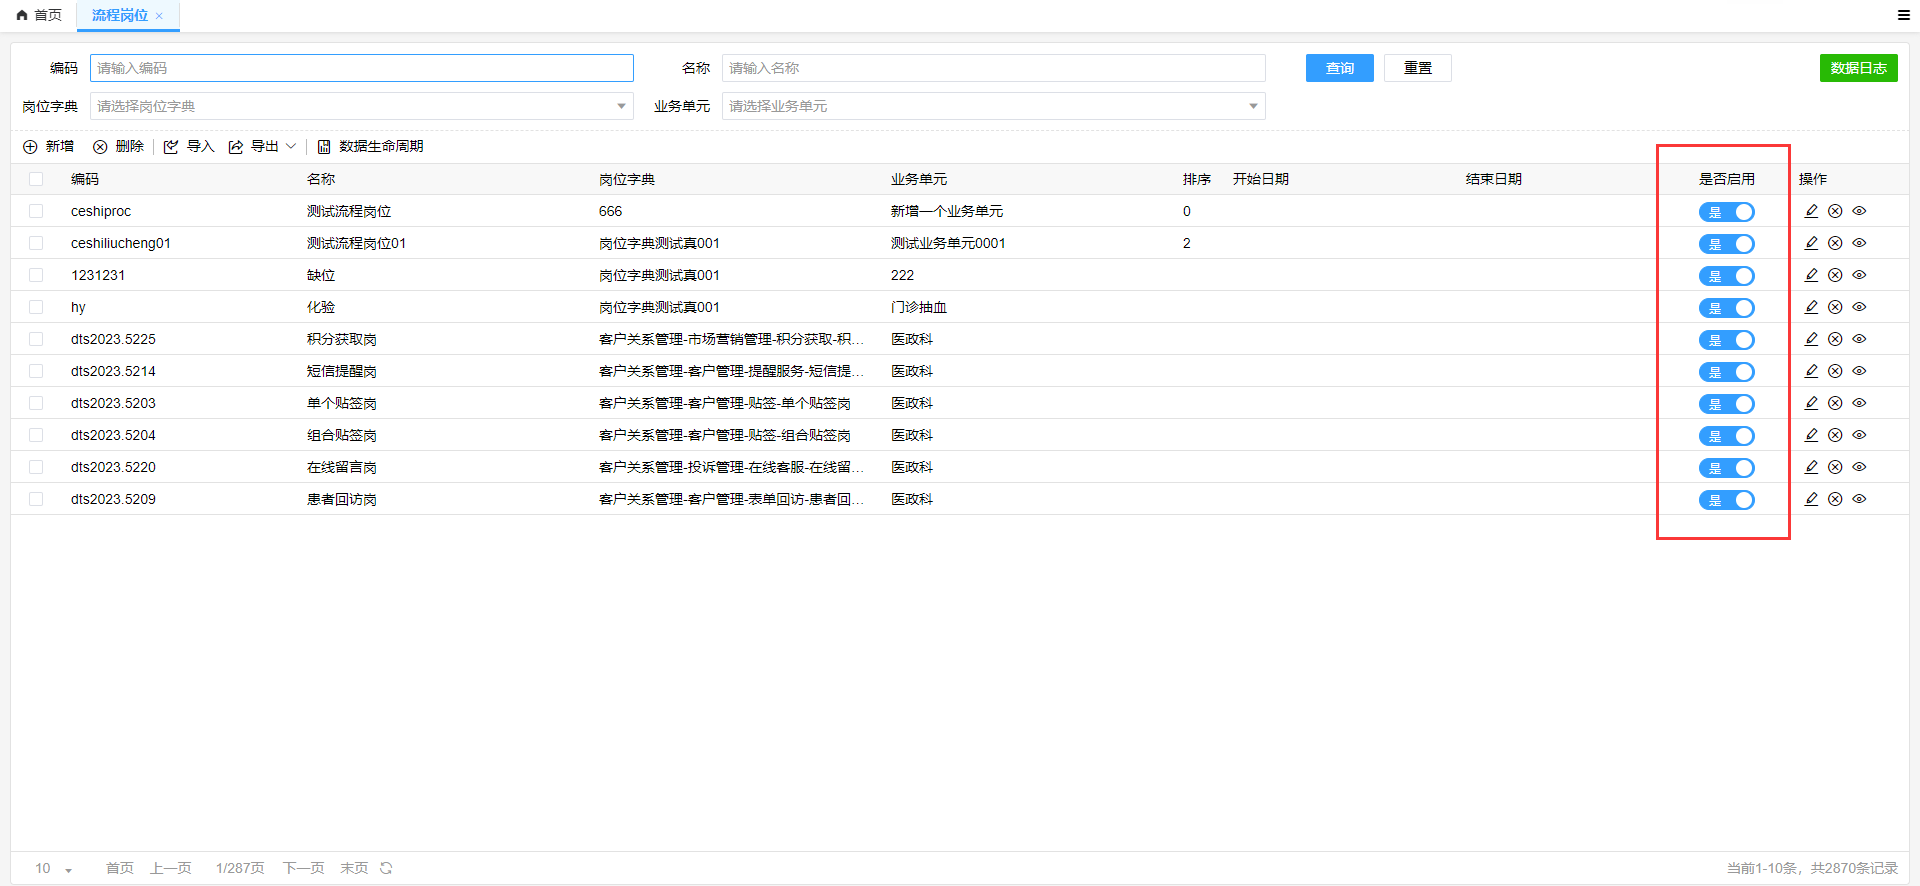Open 数据生命周期 data lifecycle tool
Image resolution: width=1920 pixels, height=886 pixels.
[x=370, y=146]
